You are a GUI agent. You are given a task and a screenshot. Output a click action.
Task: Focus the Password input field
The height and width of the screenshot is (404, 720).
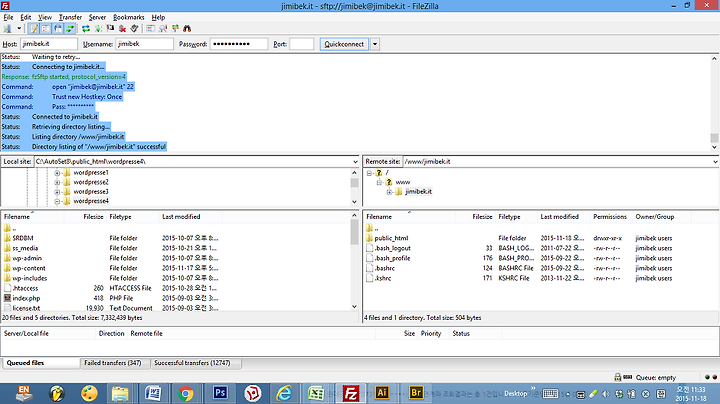tap(239, 44)
